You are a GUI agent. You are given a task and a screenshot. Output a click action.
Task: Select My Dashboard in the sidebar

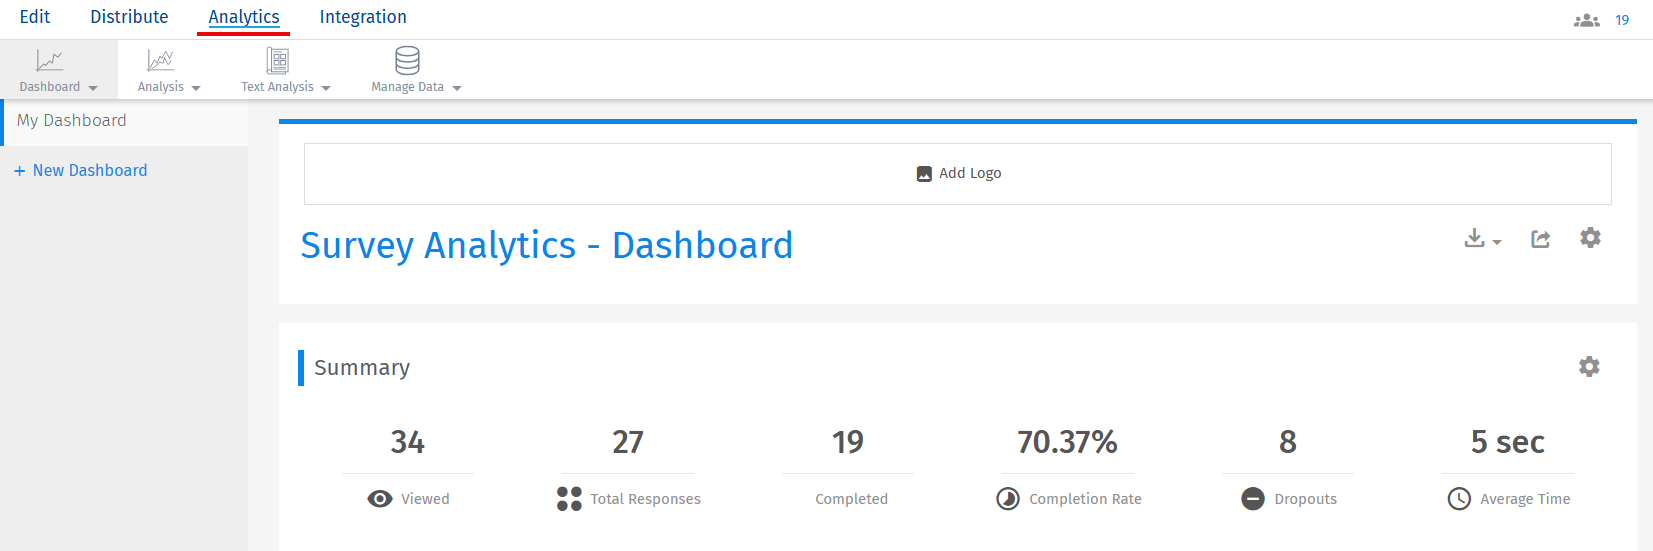124,121
